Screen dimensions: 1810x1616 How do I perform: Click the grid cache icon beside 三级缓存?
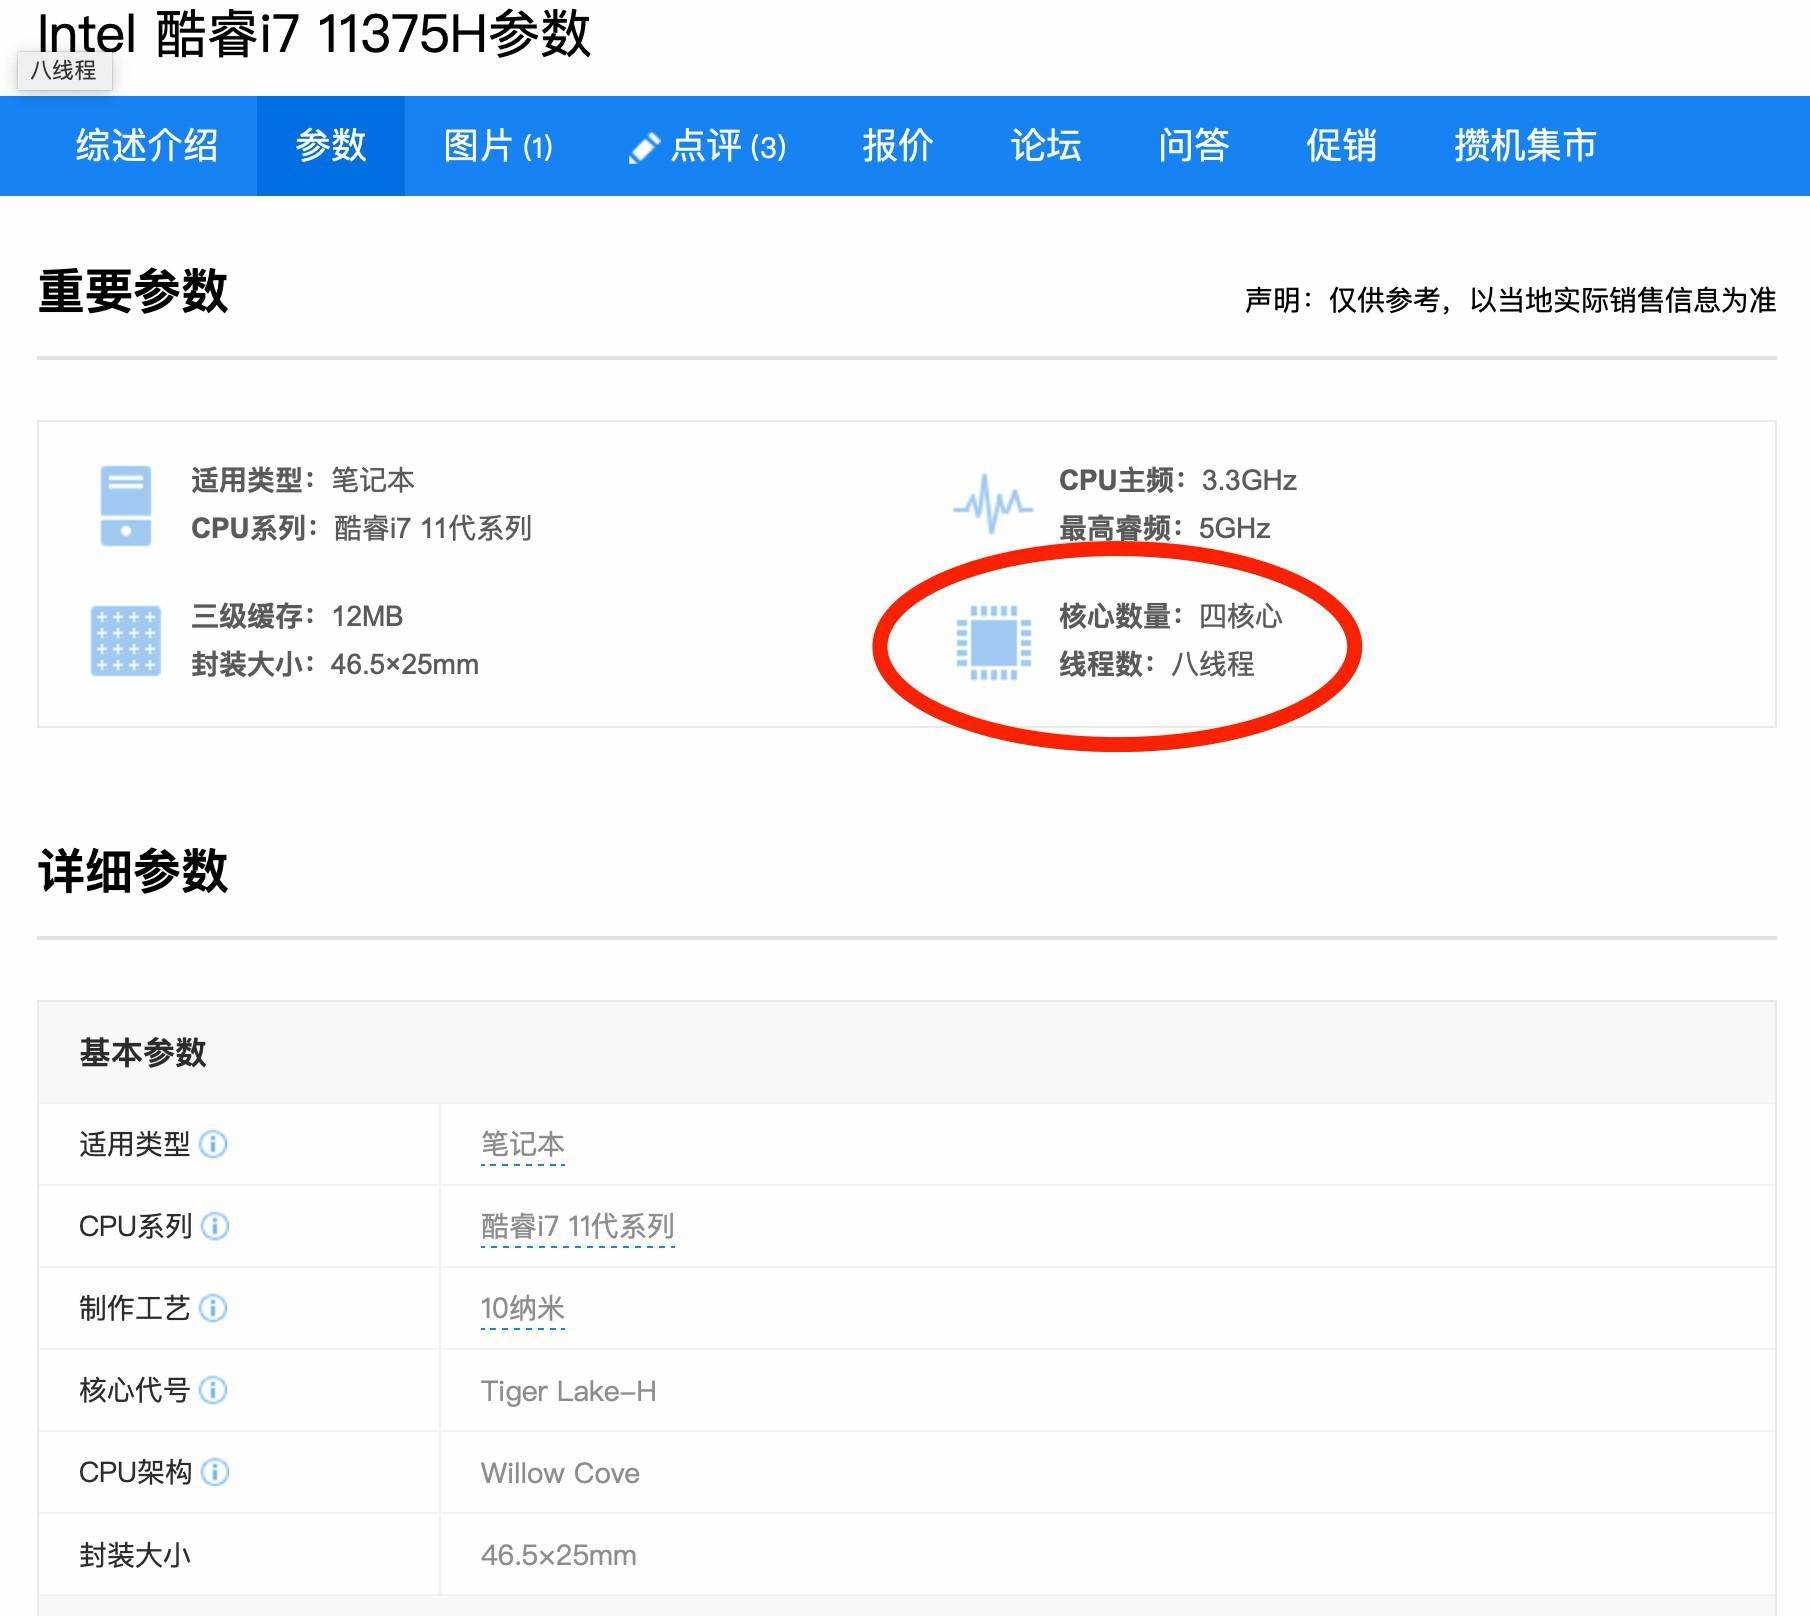point(126,641)
